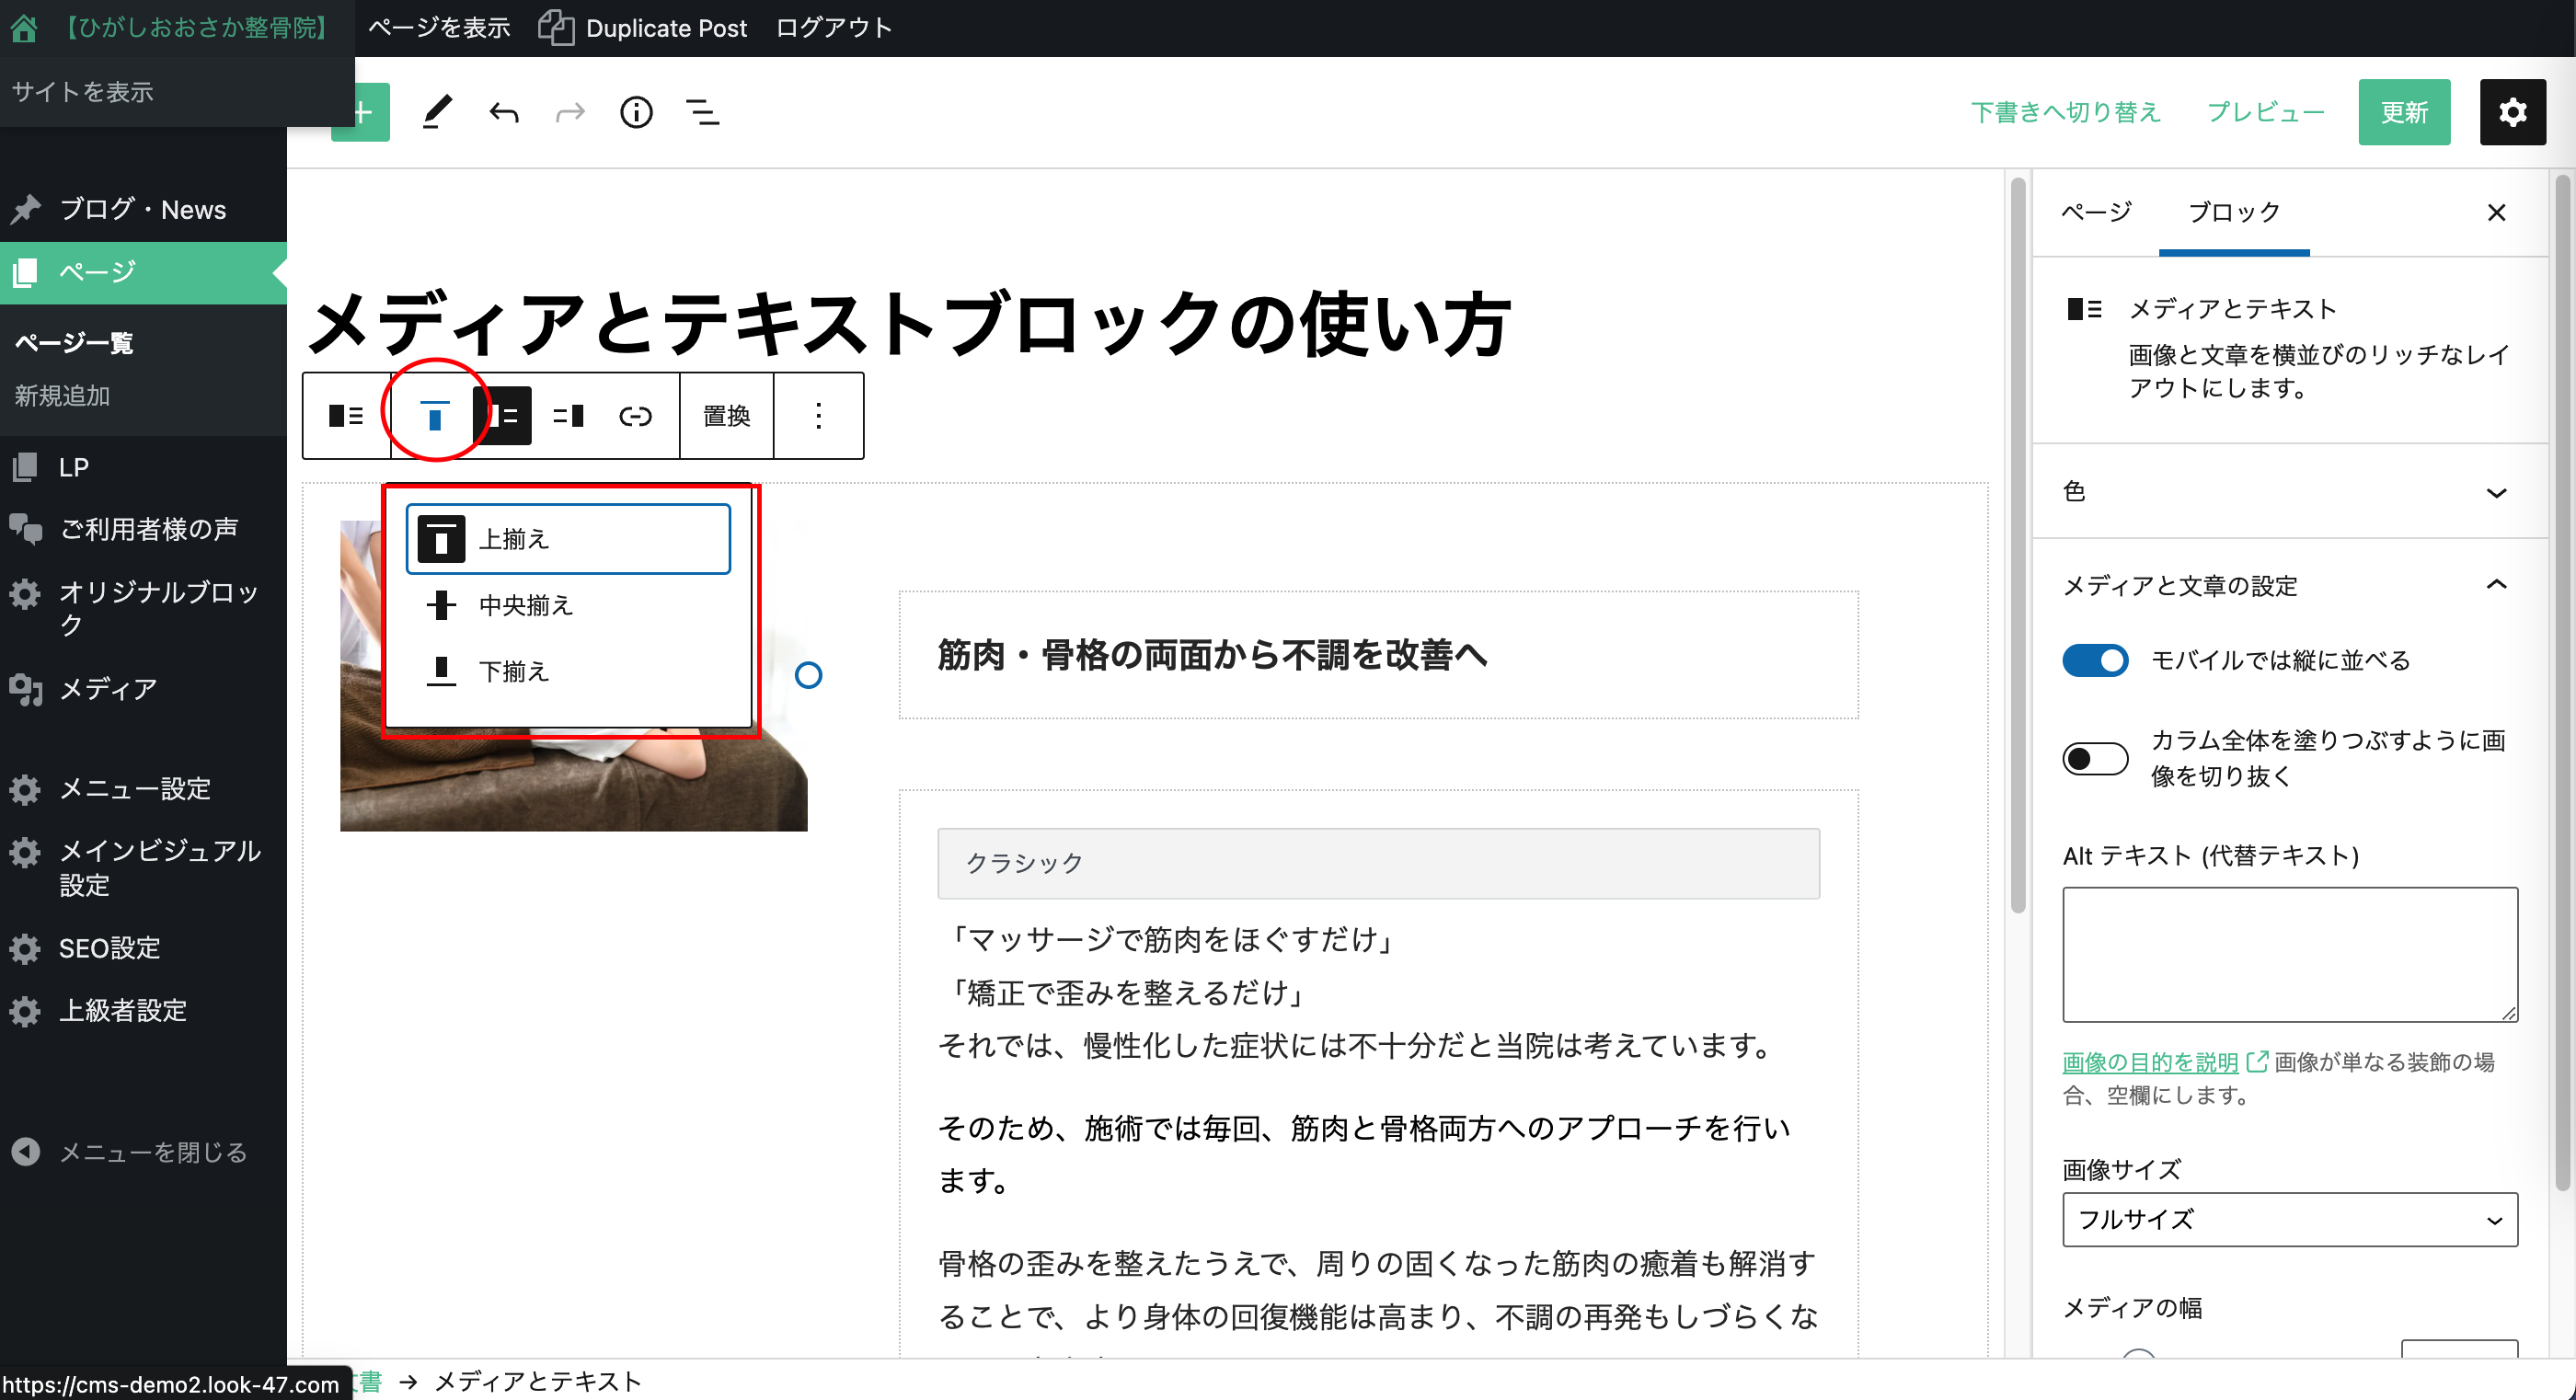Viewport: 2576px width, 1400px height.
Task: Click the undo arrow icon
Action: (504, 112)
